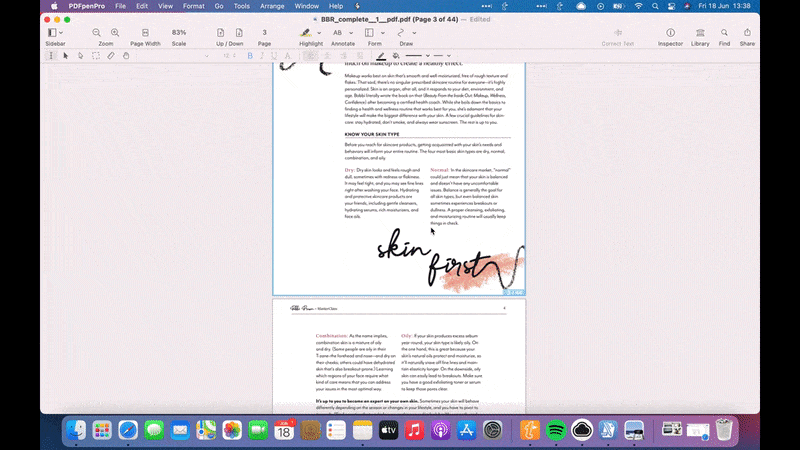800x450 pixels.
Task: Select the Annotate AB text tool
Action: point(337,33)
